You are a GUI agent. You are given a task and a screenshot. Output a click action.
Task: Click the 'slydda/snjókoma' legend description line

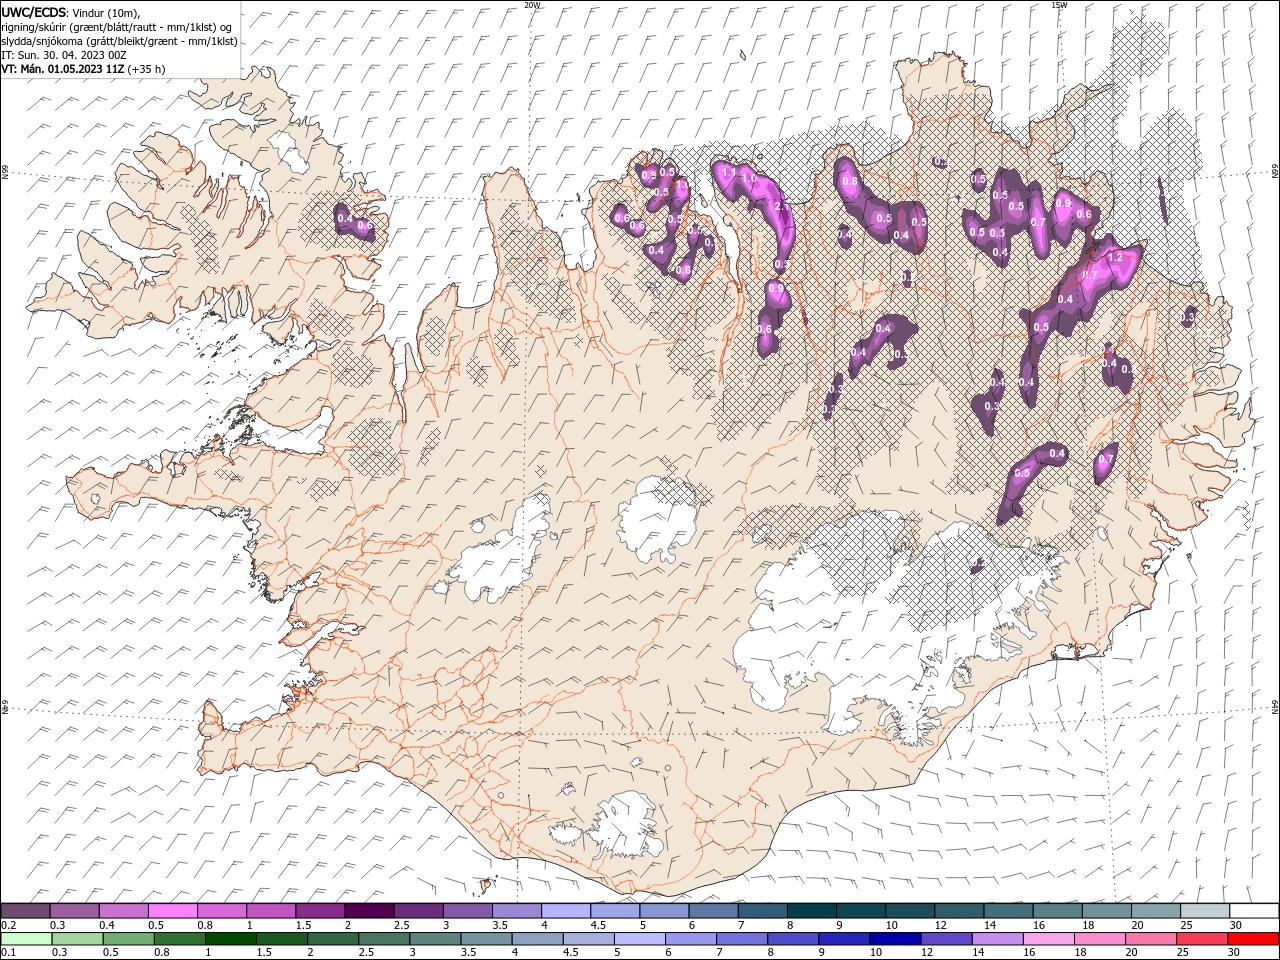coord(120,41)
